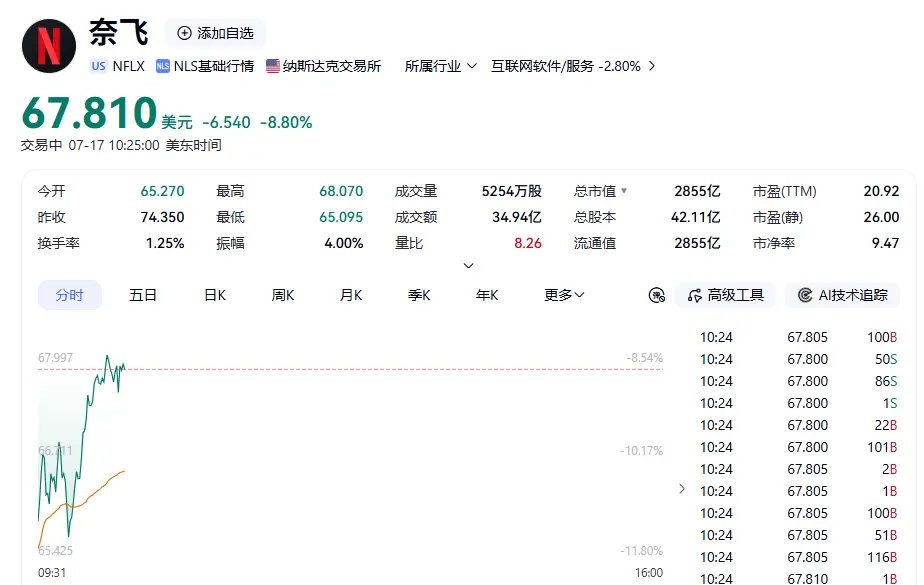This screenshot has width=924, height=585.
Task: Open 互联网软件/服务 industry link
Action: [x=542, y=66]
